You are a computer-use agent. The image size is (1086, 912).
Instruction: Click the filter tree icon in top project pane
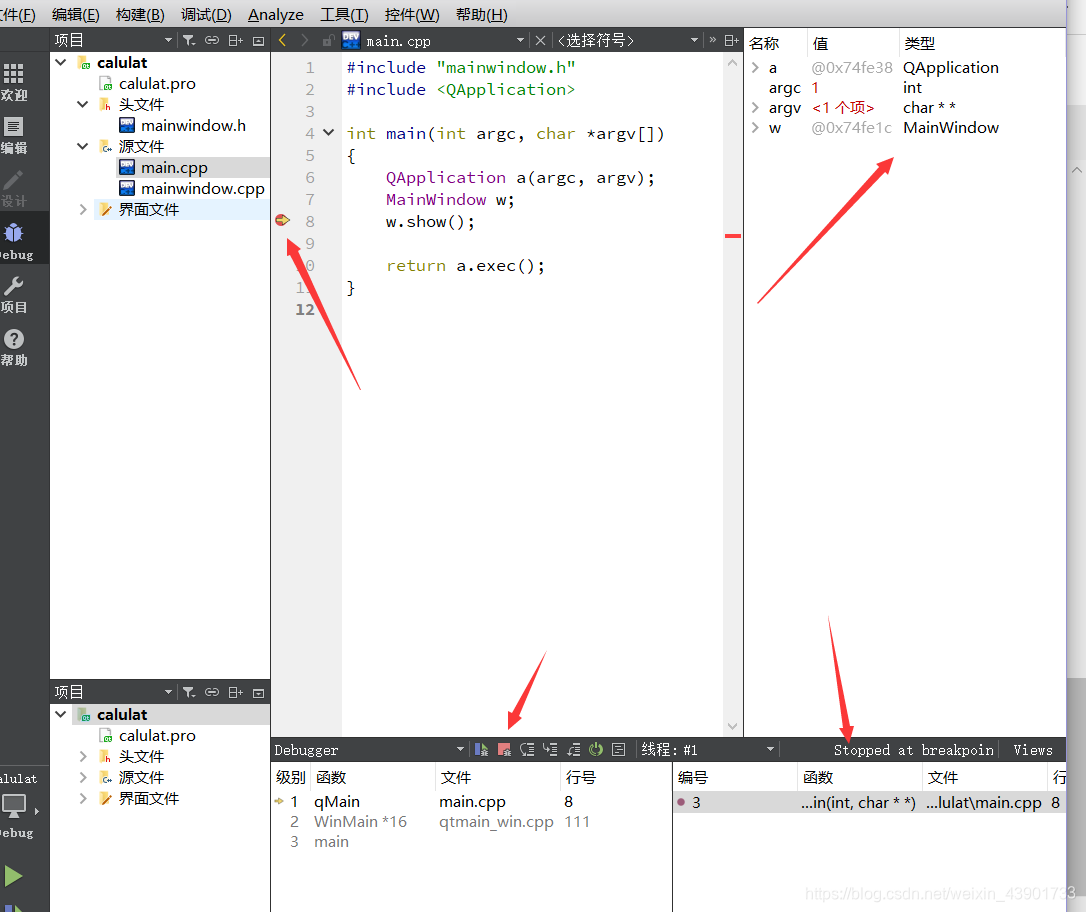coord(188,40)
